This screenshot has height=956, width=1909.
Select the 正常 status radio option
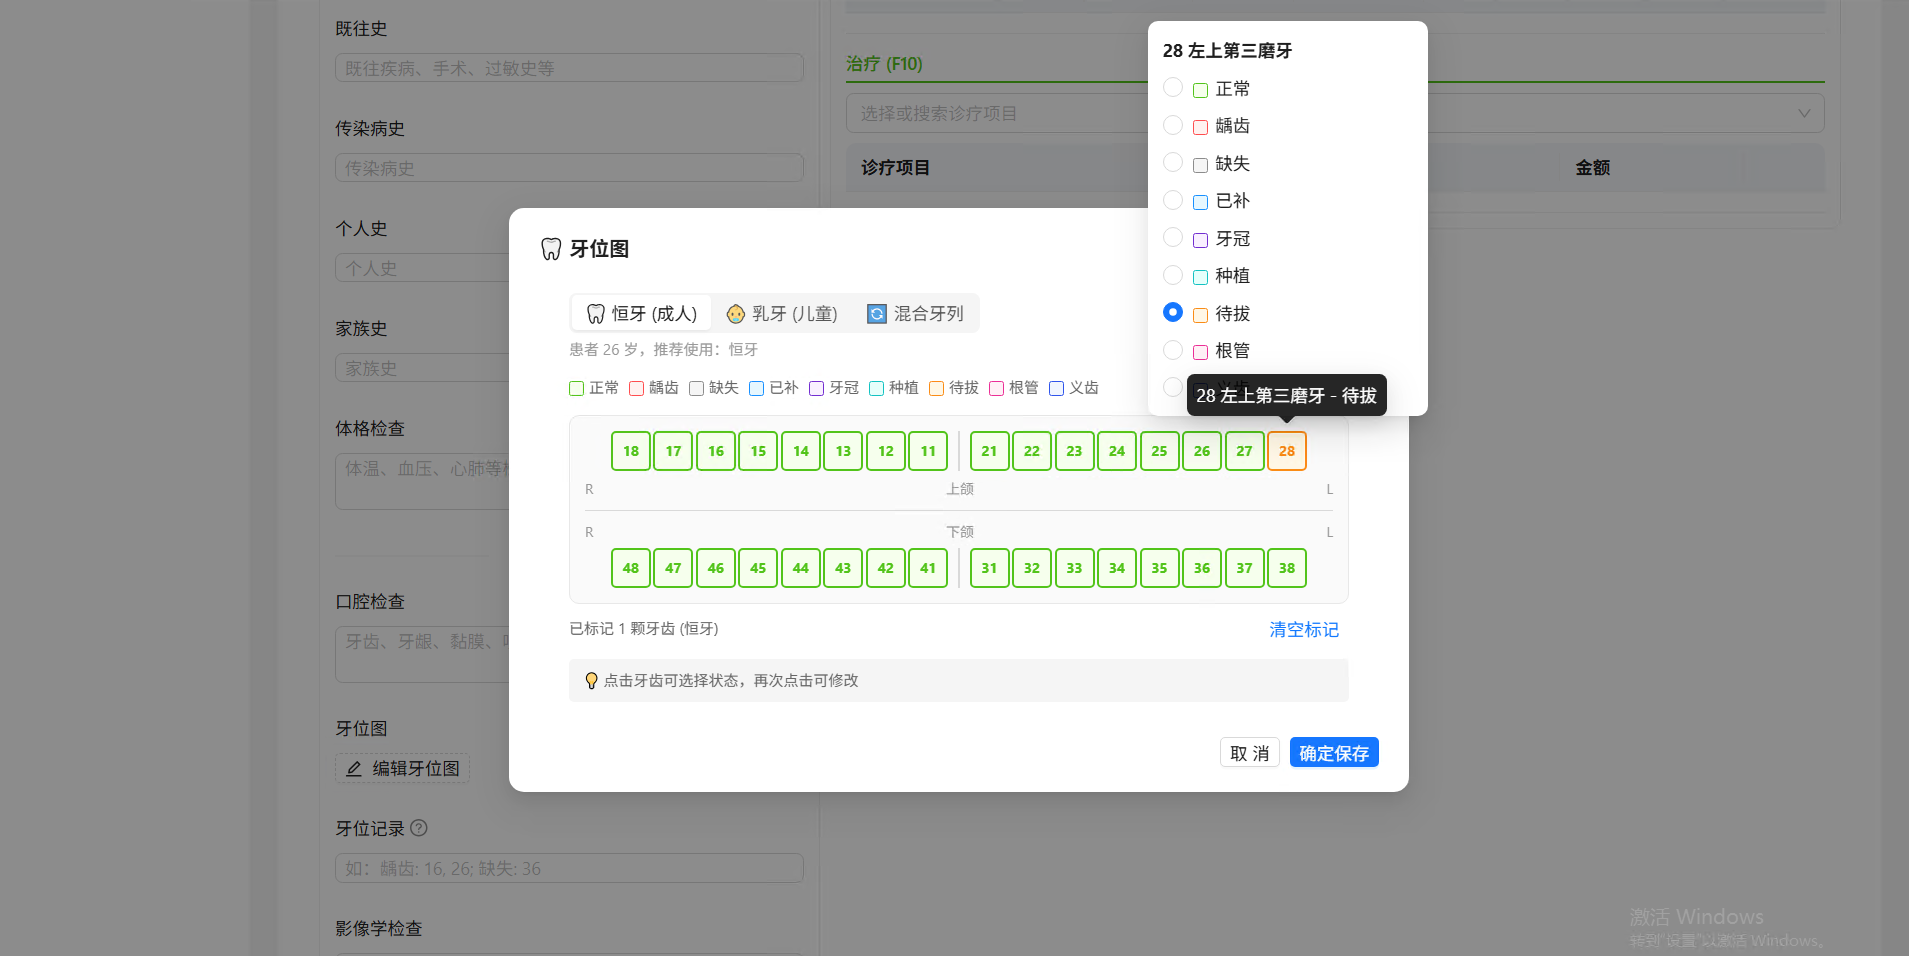pyautogui.click(x=1173, y=88)
